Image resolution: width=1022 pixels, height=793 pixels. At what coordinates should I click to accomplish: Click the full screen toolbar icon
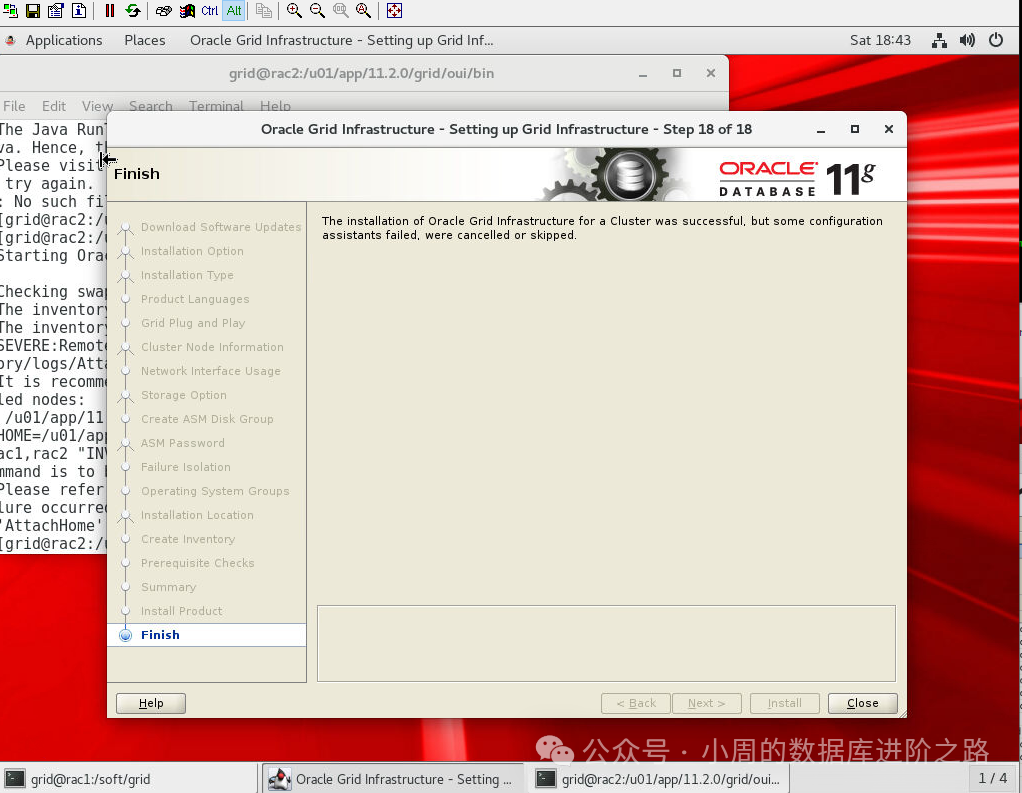pyautogui.click(x=394, y=10)
